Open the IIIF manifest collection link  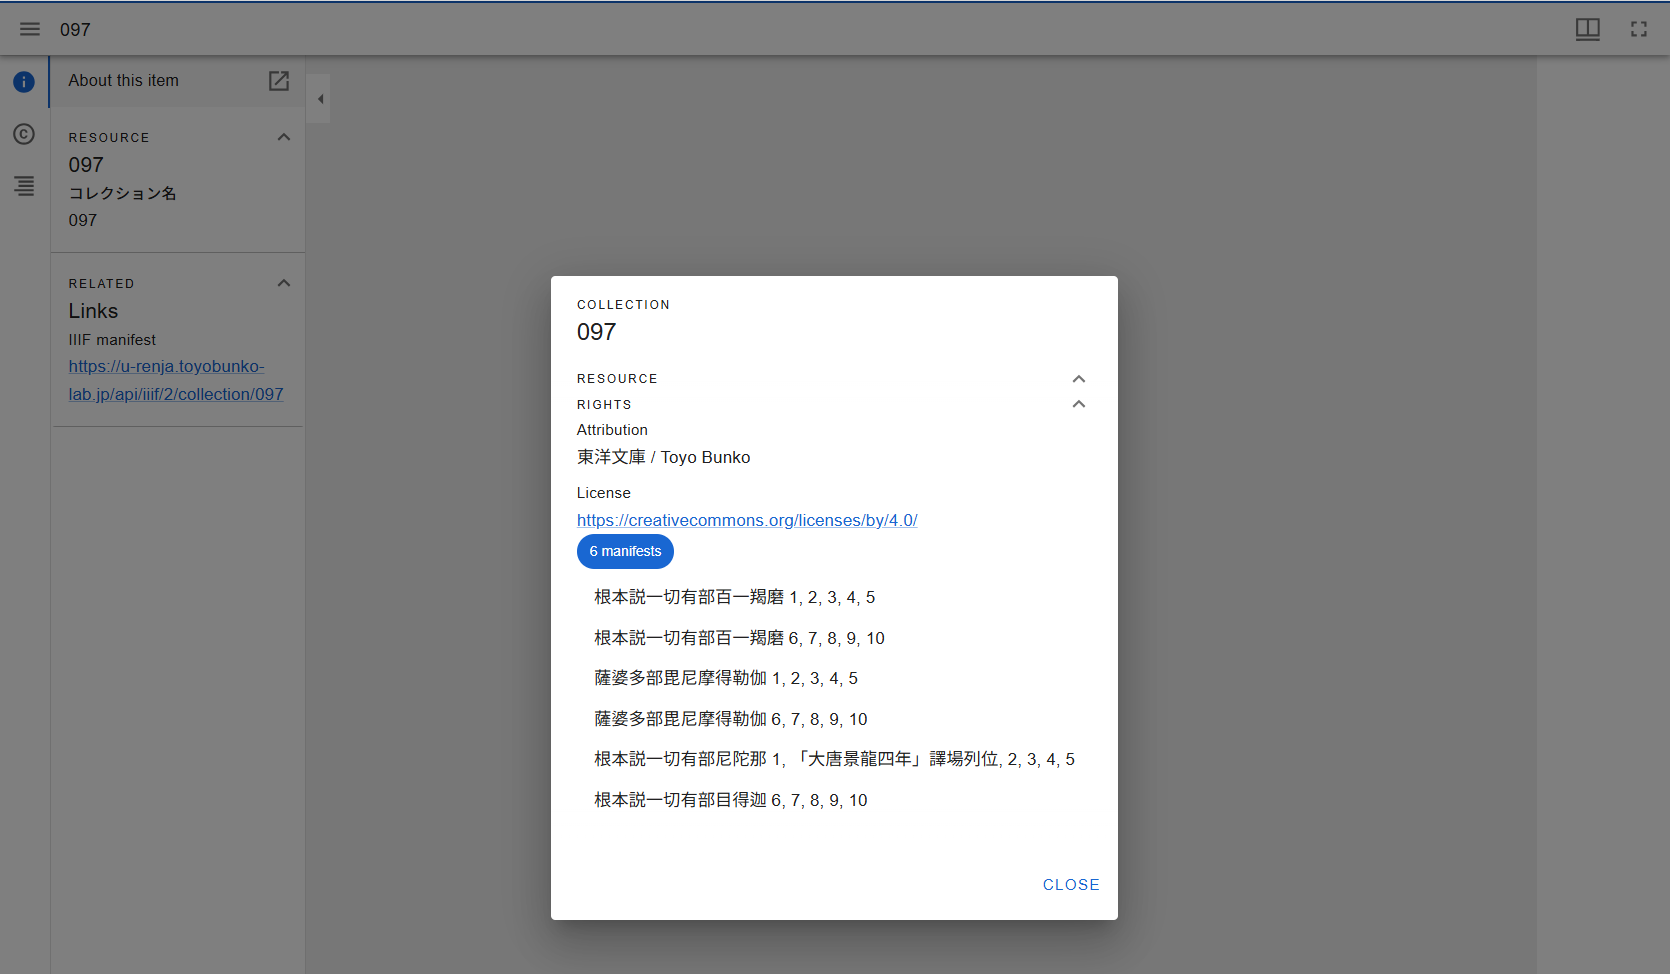tap(175, 380)
